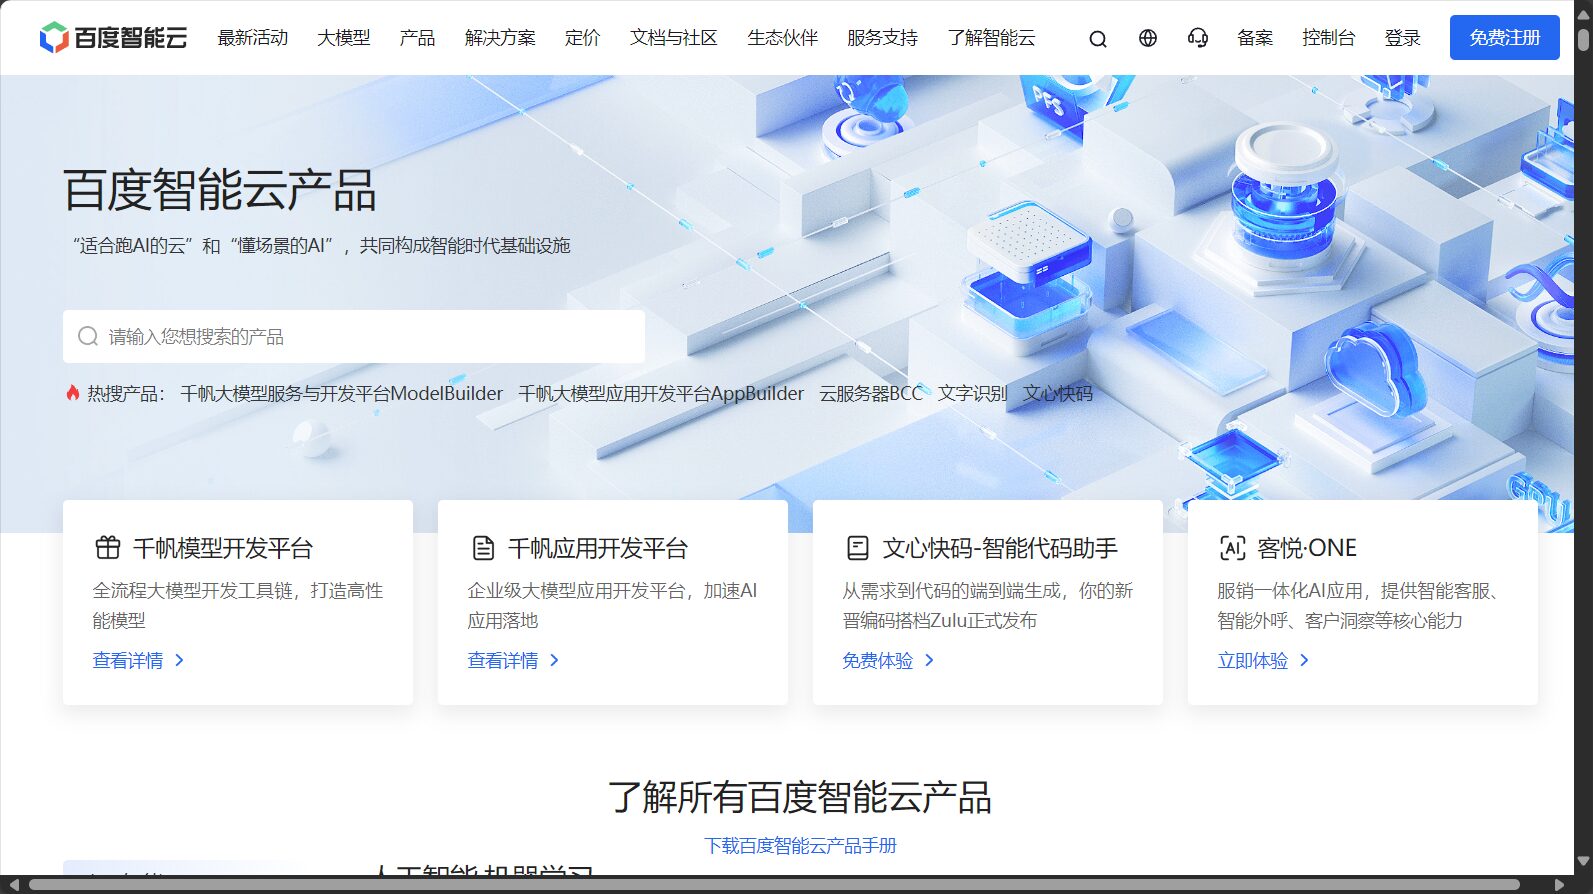Click the 文心快码-智能代码助手 card title
1593x894 pixels.
pos(1000,548)
